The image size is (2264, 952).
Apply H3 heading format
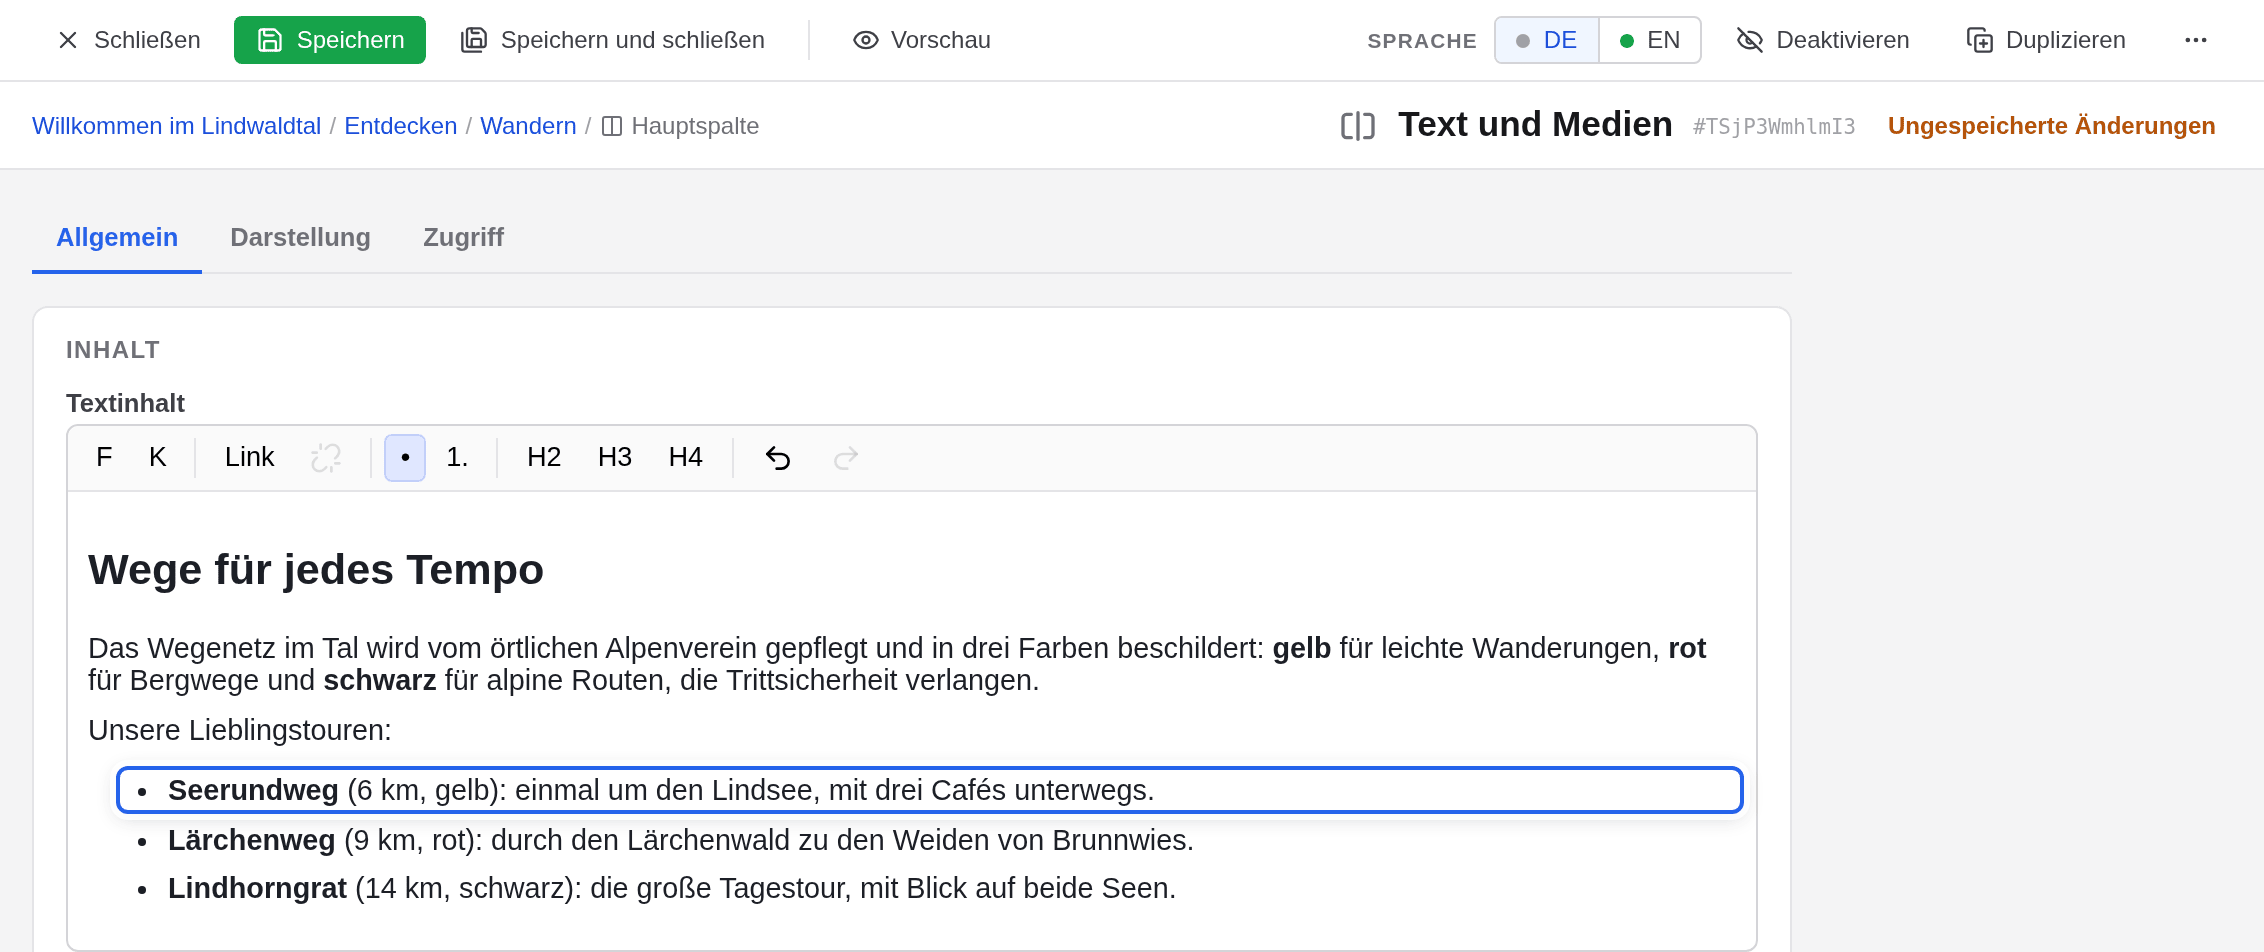coord(615,457)
